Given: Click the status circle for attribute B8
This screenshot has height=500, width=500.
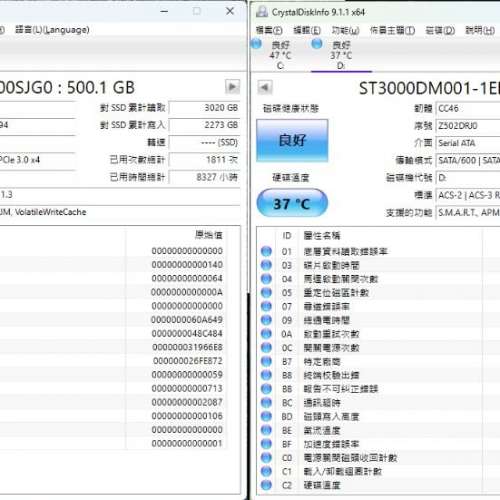Looking at the screenshot, I should [266, 375].
